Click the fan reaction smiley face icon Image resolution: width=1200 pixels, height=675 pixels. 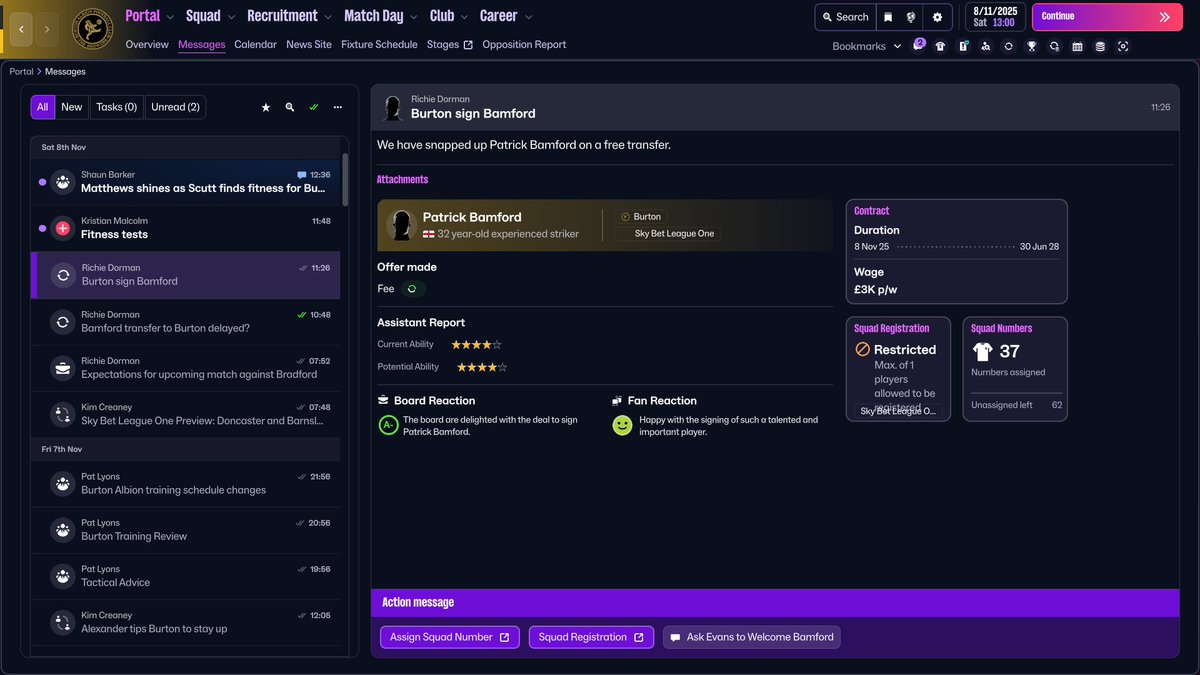(x=622, y=425)
